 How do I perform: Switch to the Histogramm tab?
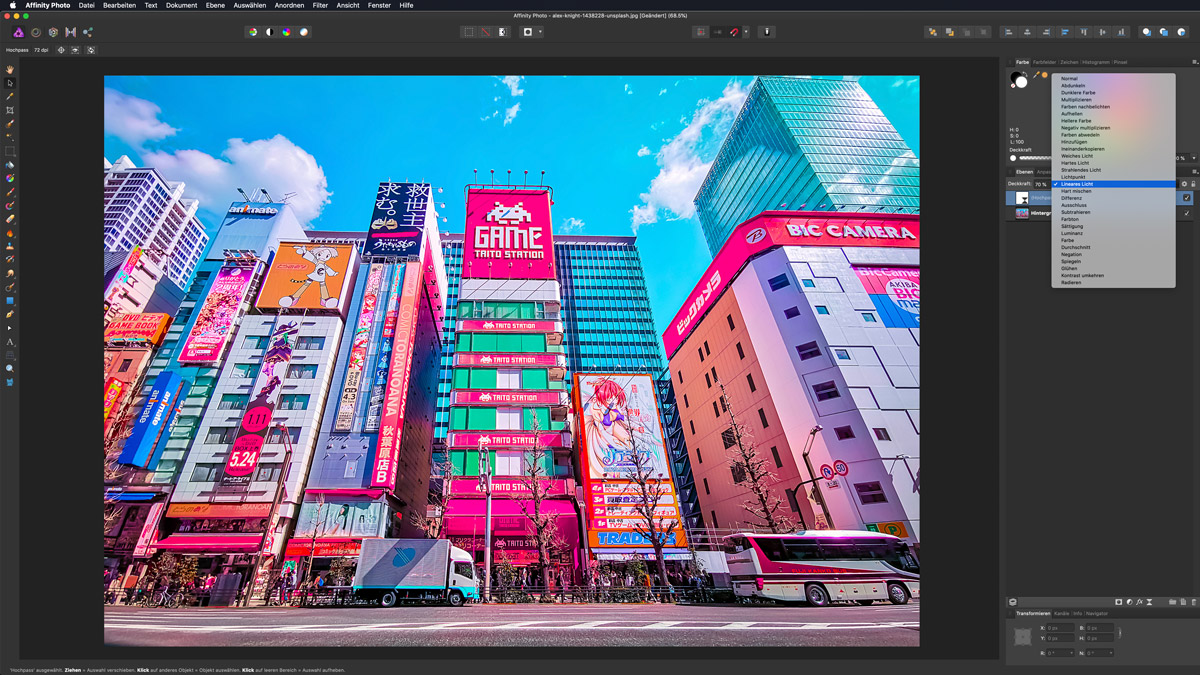pos(1096,62)
